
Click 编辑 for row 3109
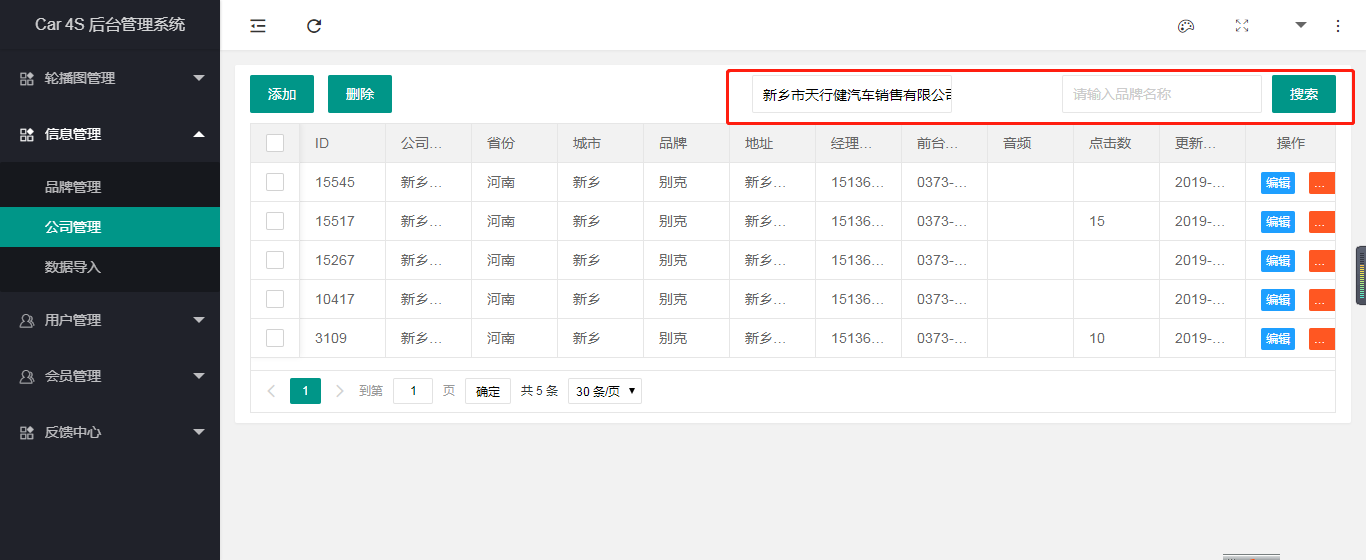(x=1278, y=338)
